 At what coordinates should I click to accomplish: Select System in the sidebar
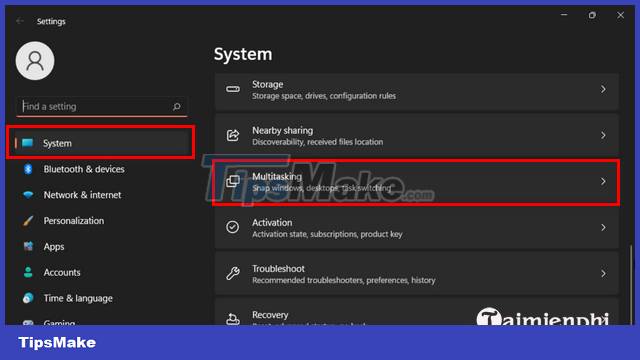coord(101,143)
